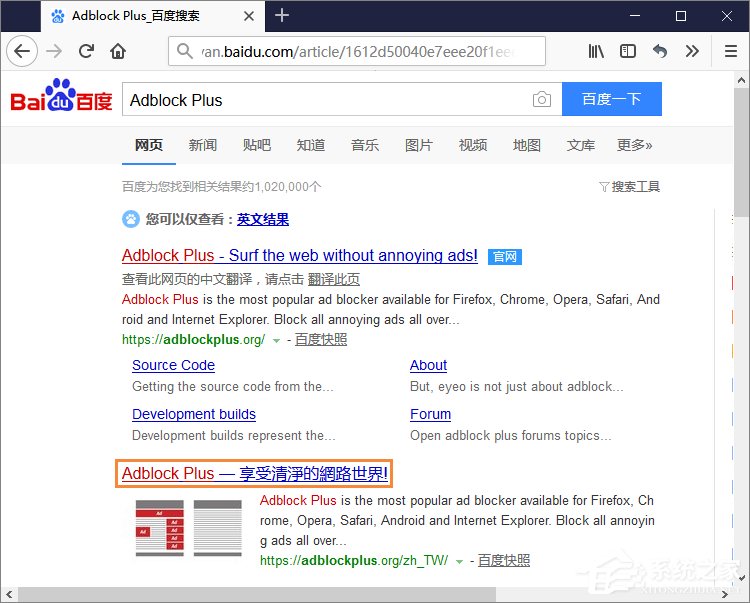Close the Adblock Plus_百度搜索 tab

tap(249, 16)
